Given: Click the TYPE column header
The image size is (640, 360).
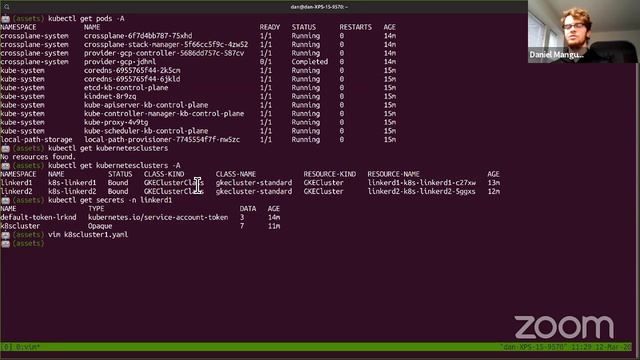Looking at the screenshot, I should pos(96,209).
